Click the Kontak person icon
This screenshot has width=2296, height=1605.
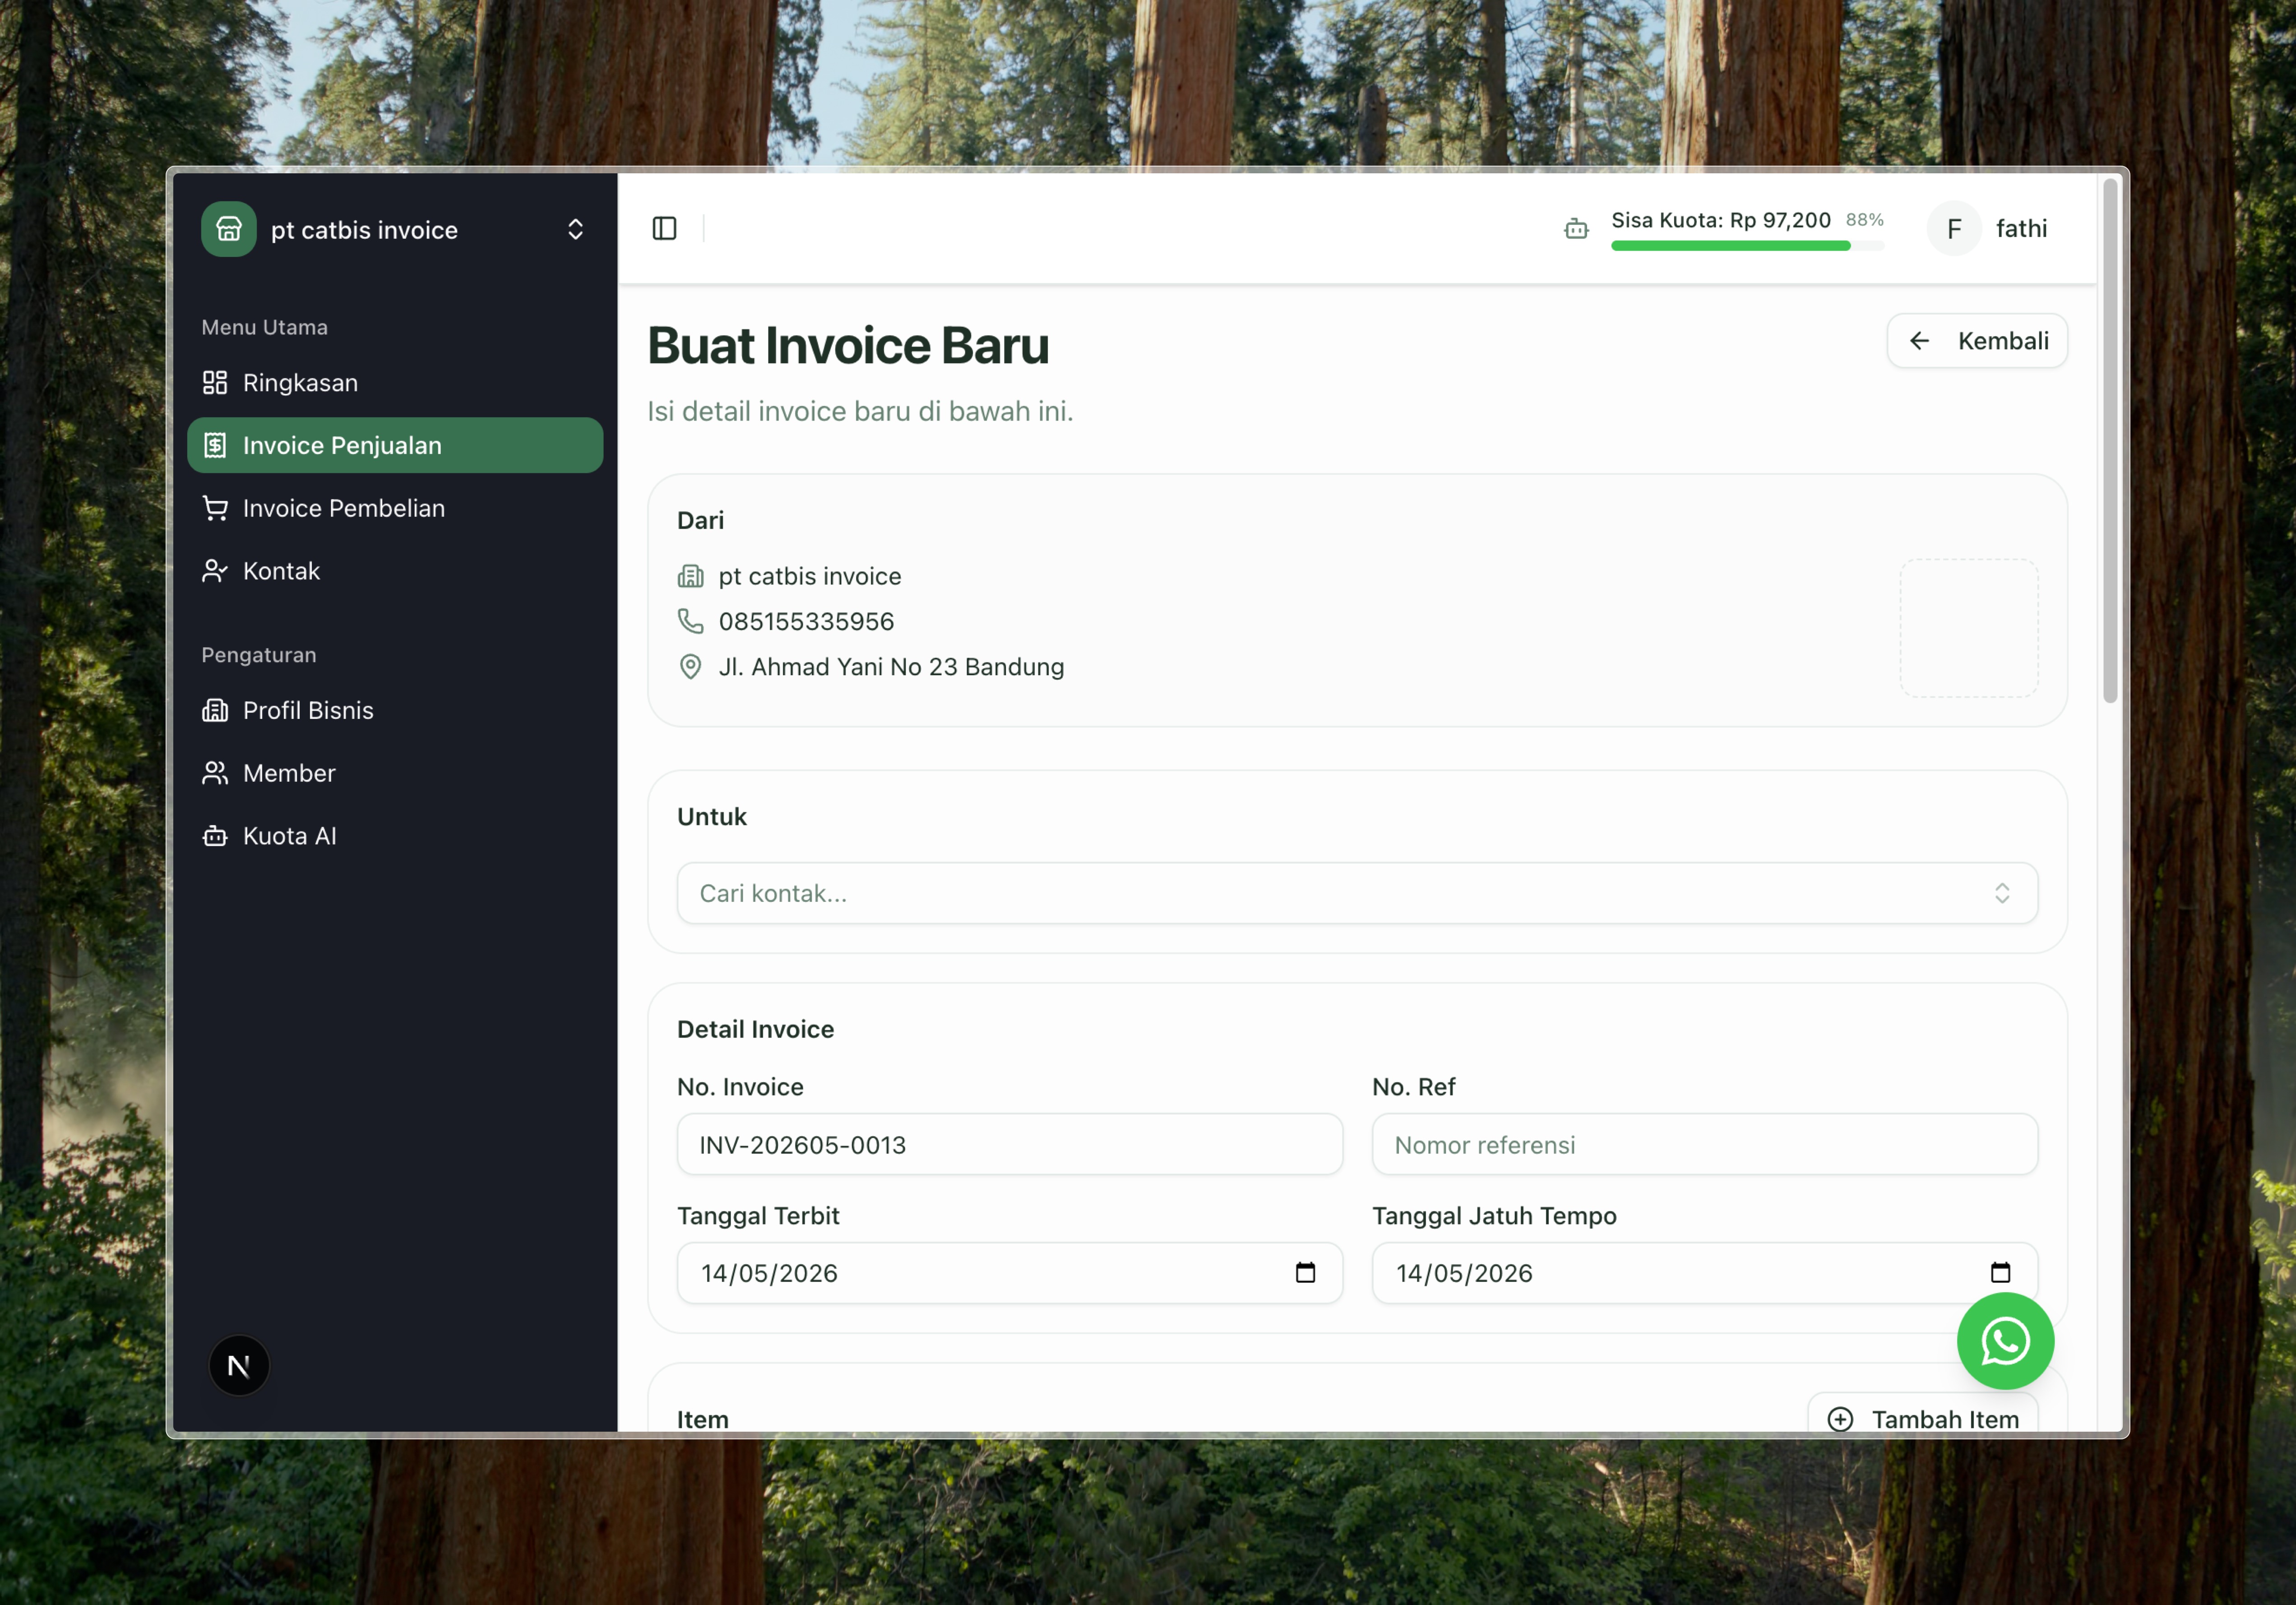[x=215, y=571]
